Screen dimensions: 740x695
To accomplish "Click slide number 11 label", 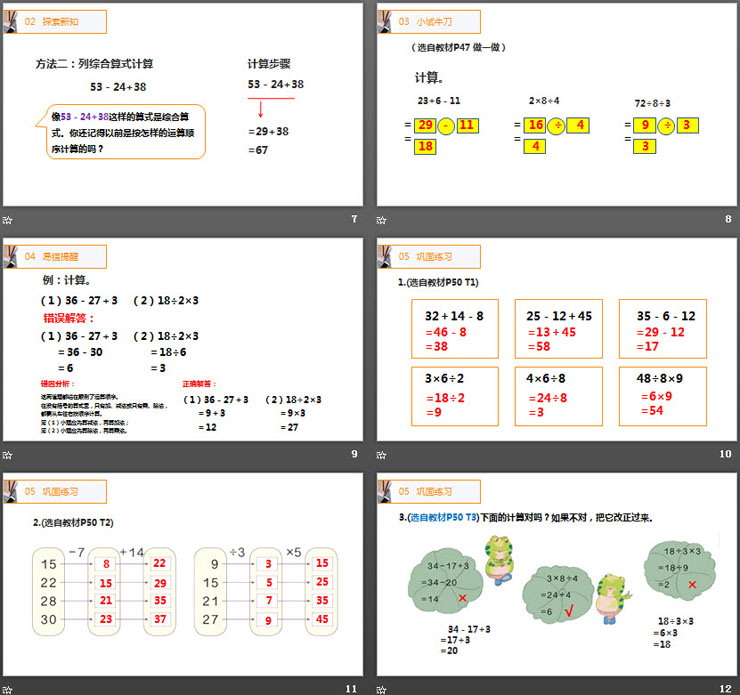I will [351, 689].
